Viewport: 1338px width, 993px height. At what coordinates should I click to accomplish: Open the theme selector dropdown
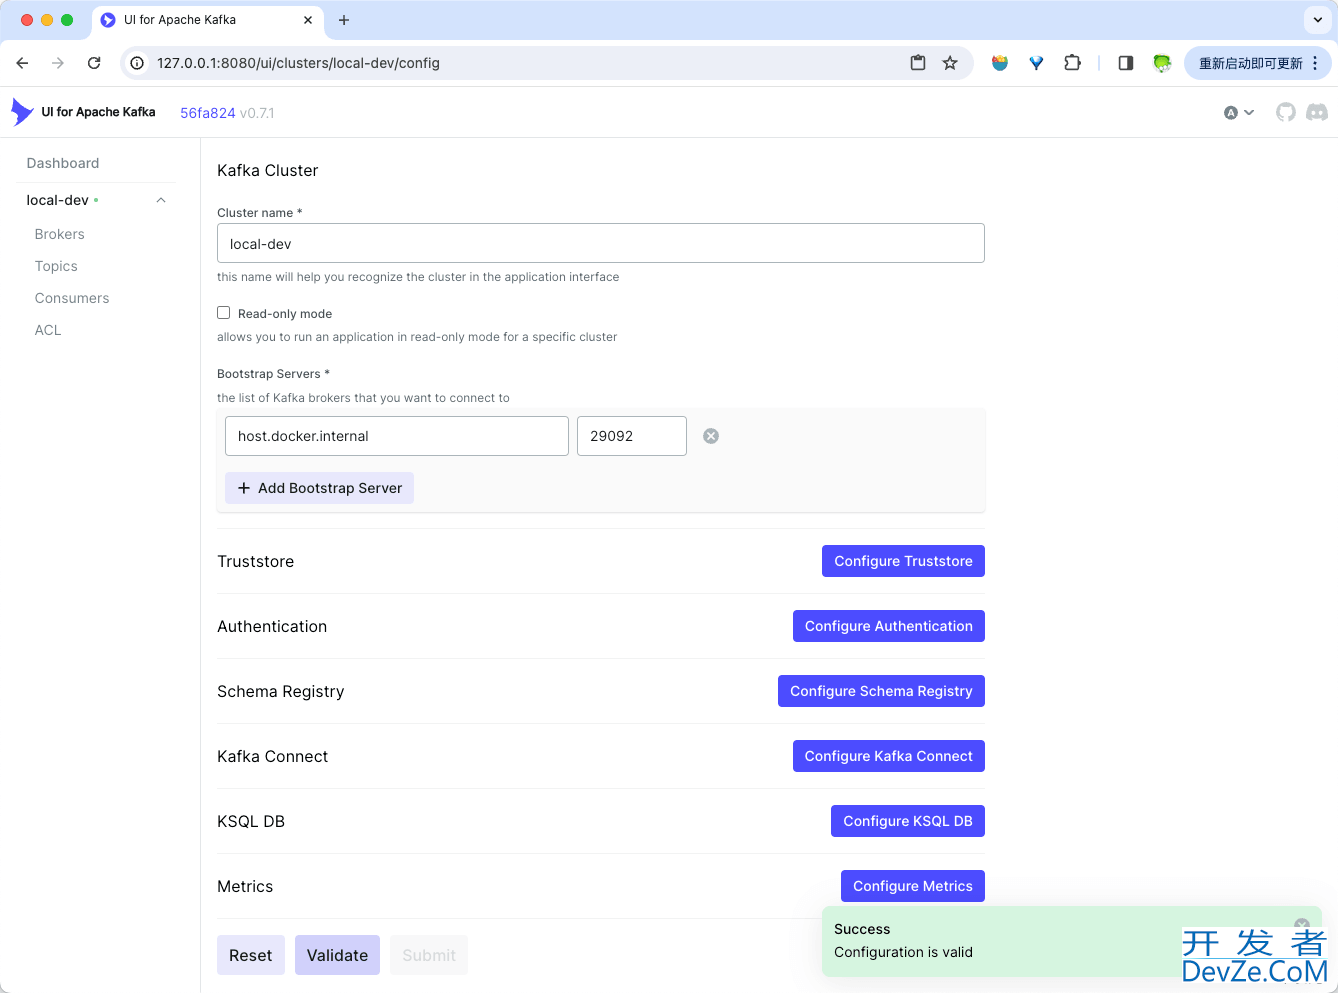(x=1239, y=112)
